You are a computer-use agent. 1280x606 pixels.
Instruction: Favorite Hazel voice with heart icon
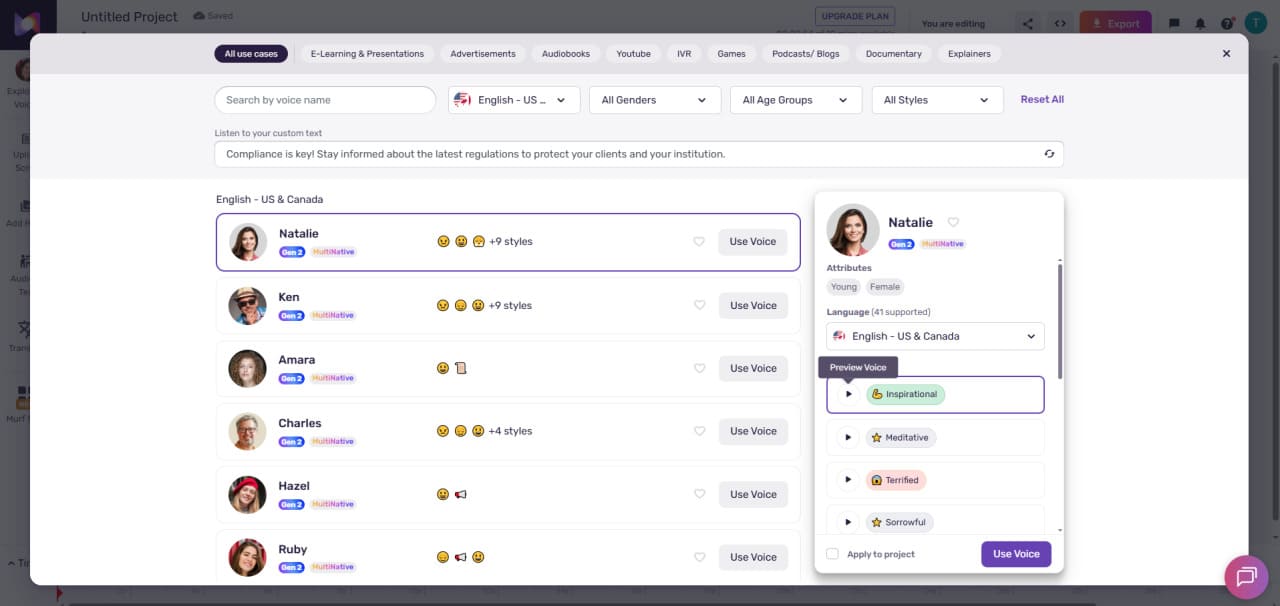[699, 494]
